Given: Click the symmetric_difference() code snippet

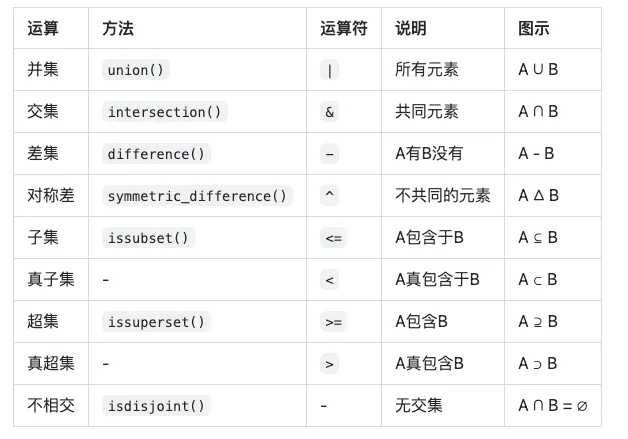Looking at the screenshot, I should (198, 196).
